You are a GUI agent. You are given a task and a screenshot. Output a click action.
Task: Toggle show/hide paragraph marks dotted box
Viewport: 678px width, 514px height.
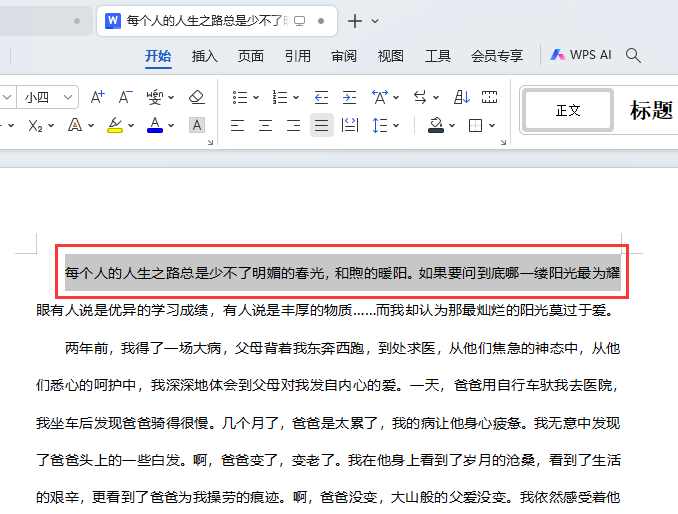pos(489,97)
